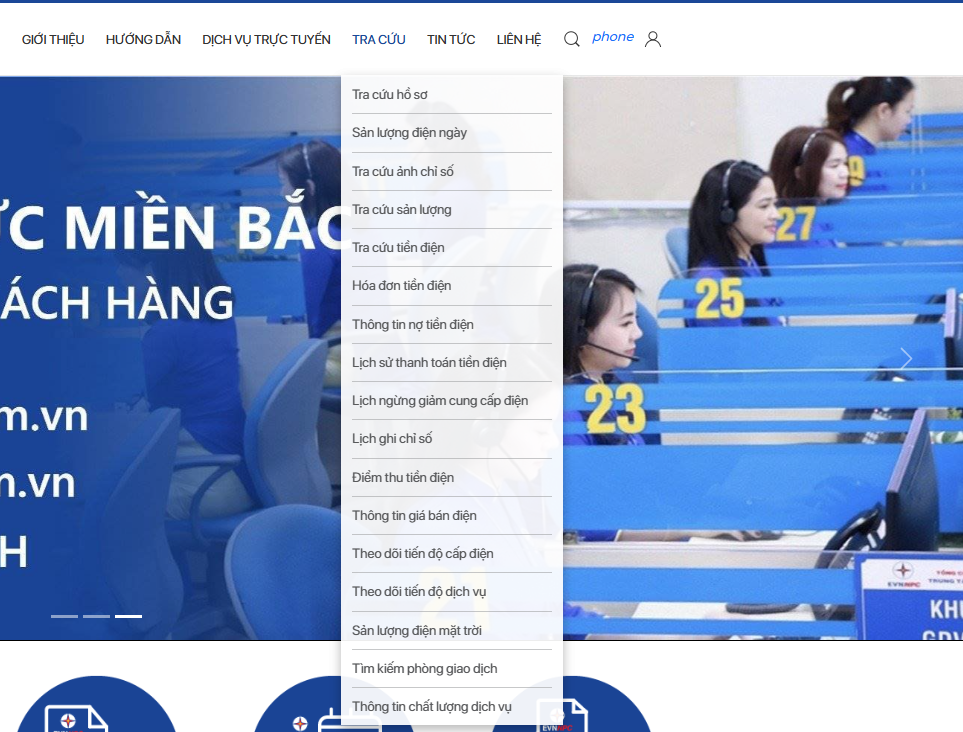Expand the HƯỚNG DẪN menu
Screen dimensions: 963x732
pos(143,40)
